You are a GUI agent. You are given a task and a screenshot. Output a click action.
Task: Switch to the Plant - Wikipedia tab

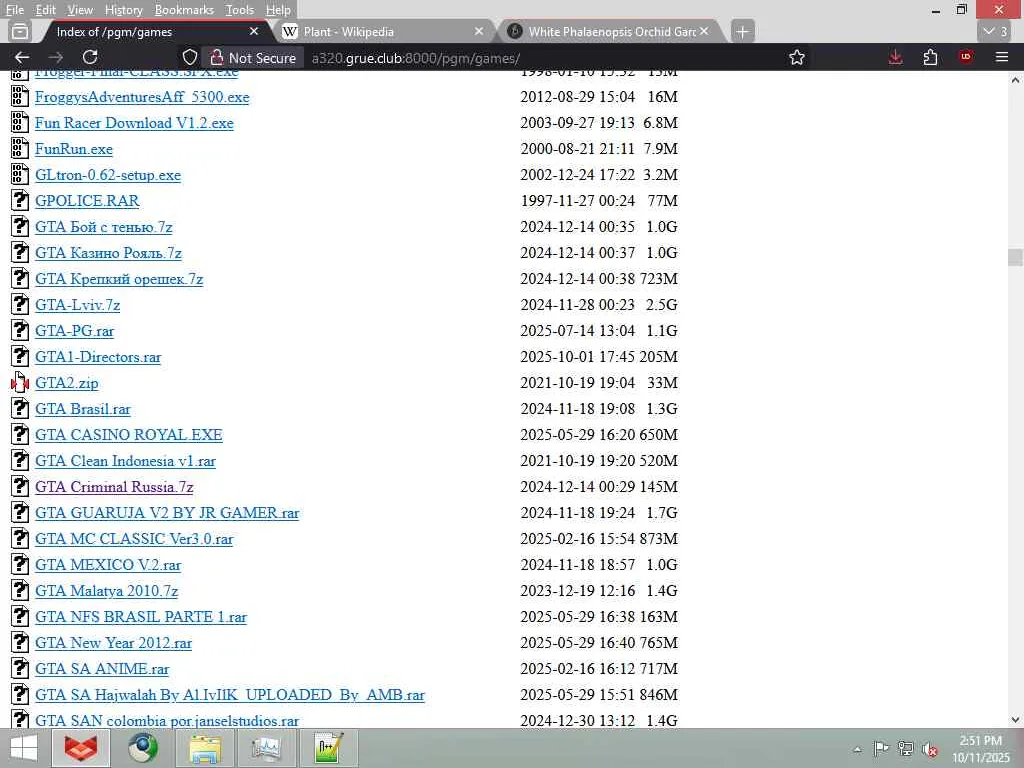coord(384,31)
